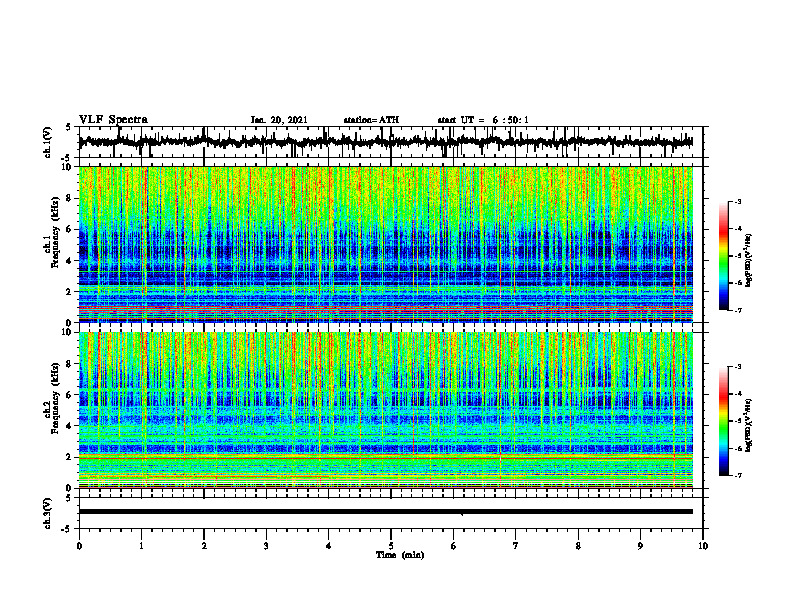
Task: Click the ch.2 frequency tick label "4"
Action: point(70,426)
